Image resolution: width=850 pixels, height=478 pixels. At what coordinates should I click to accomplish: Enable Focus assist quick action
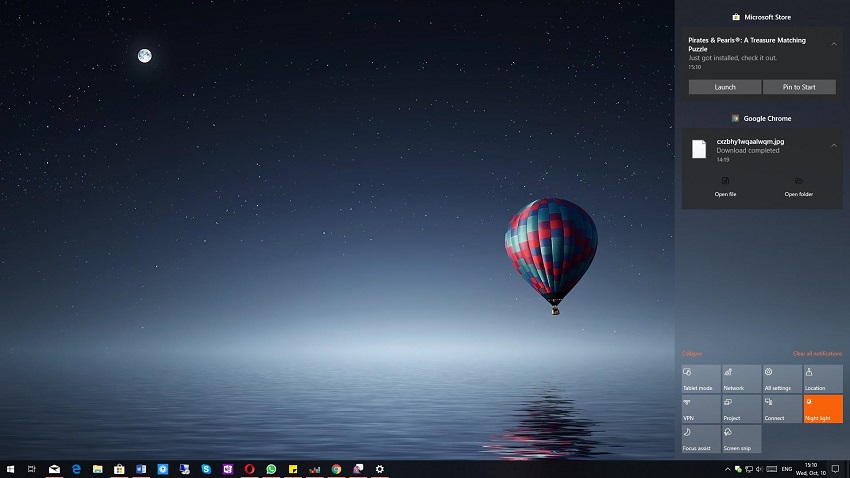coord(700,438)
